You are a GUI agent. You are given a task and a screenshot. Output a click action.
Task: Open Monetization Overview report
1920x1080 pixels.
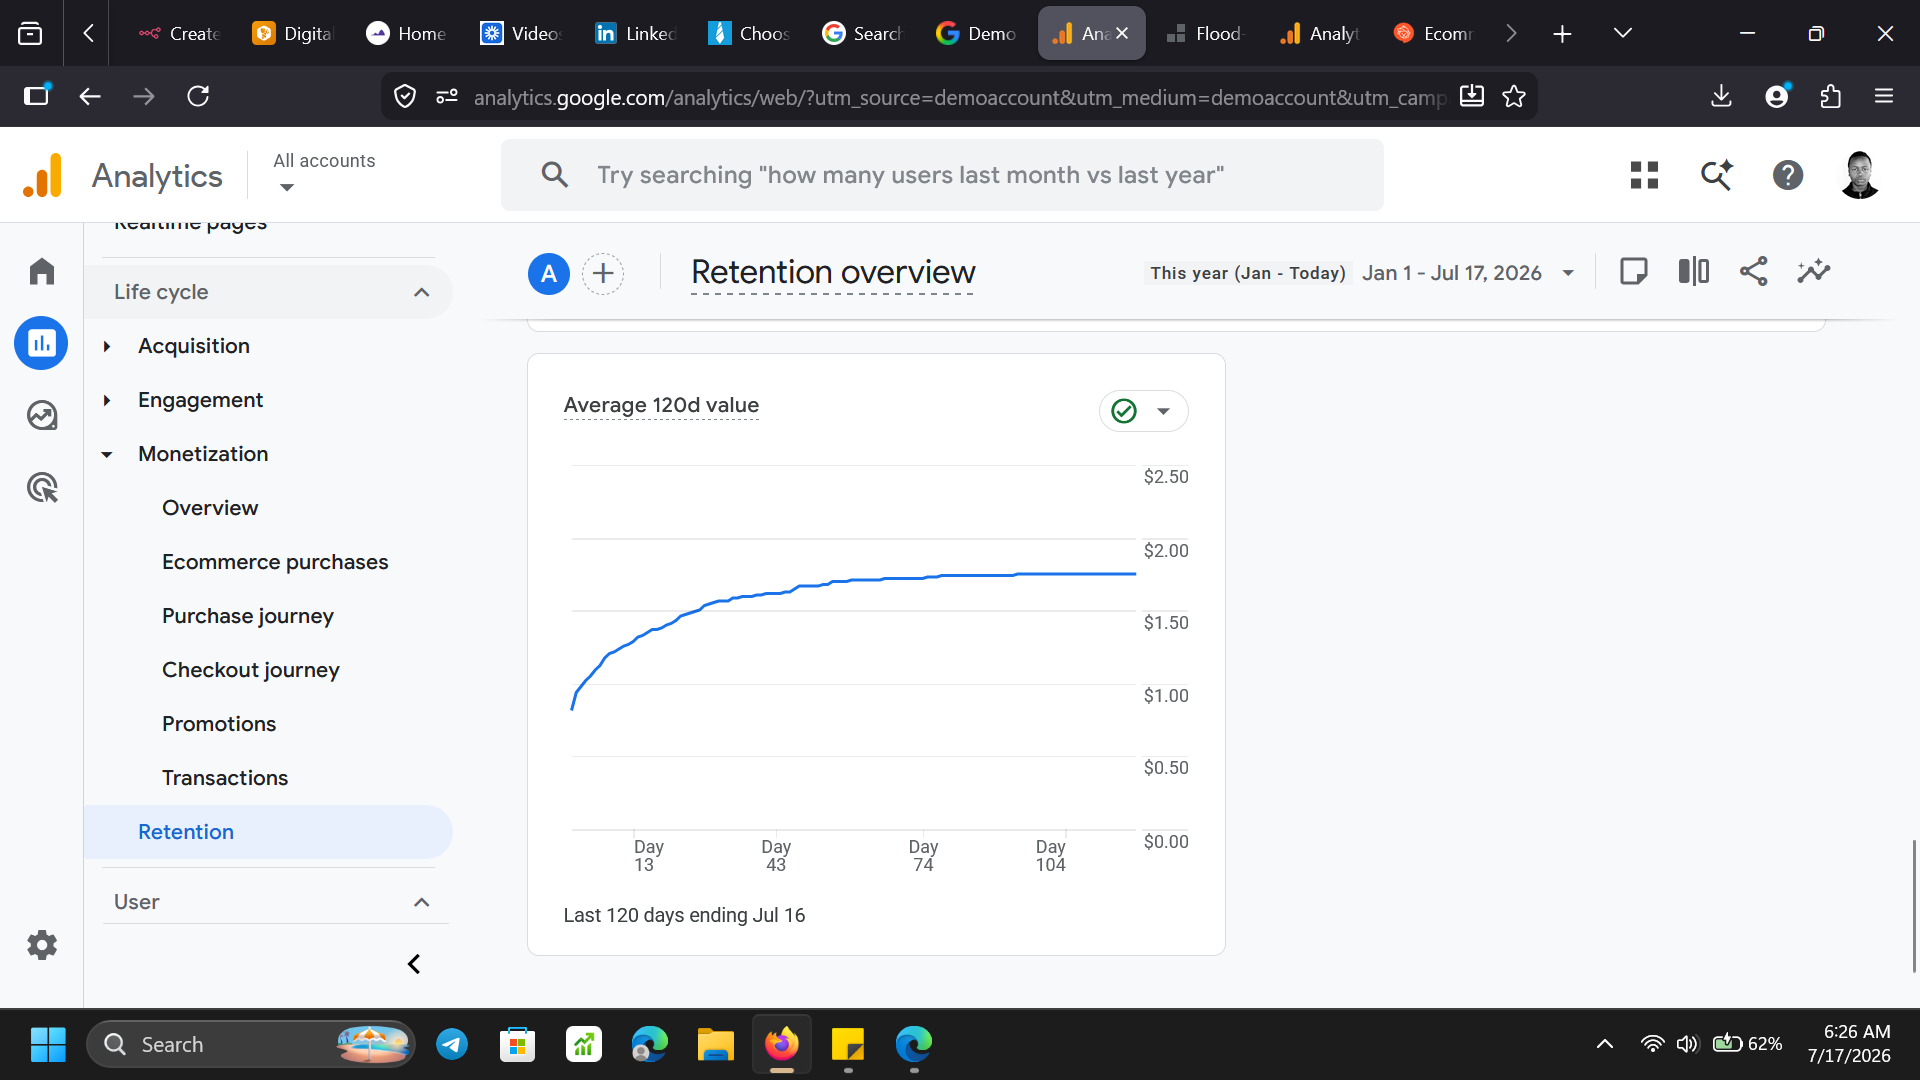click(x=210, y=508)
